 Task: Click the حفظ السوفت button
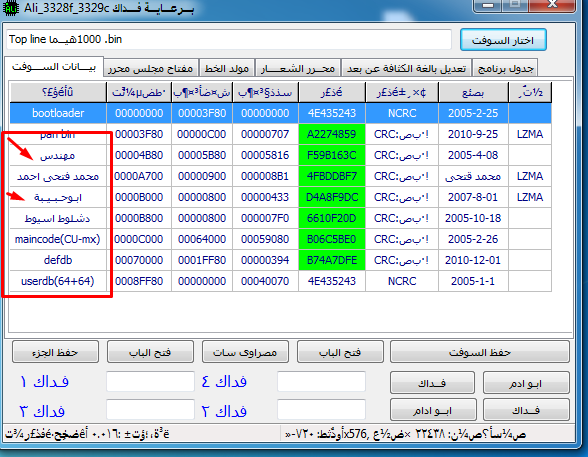[x=480, y=352]
